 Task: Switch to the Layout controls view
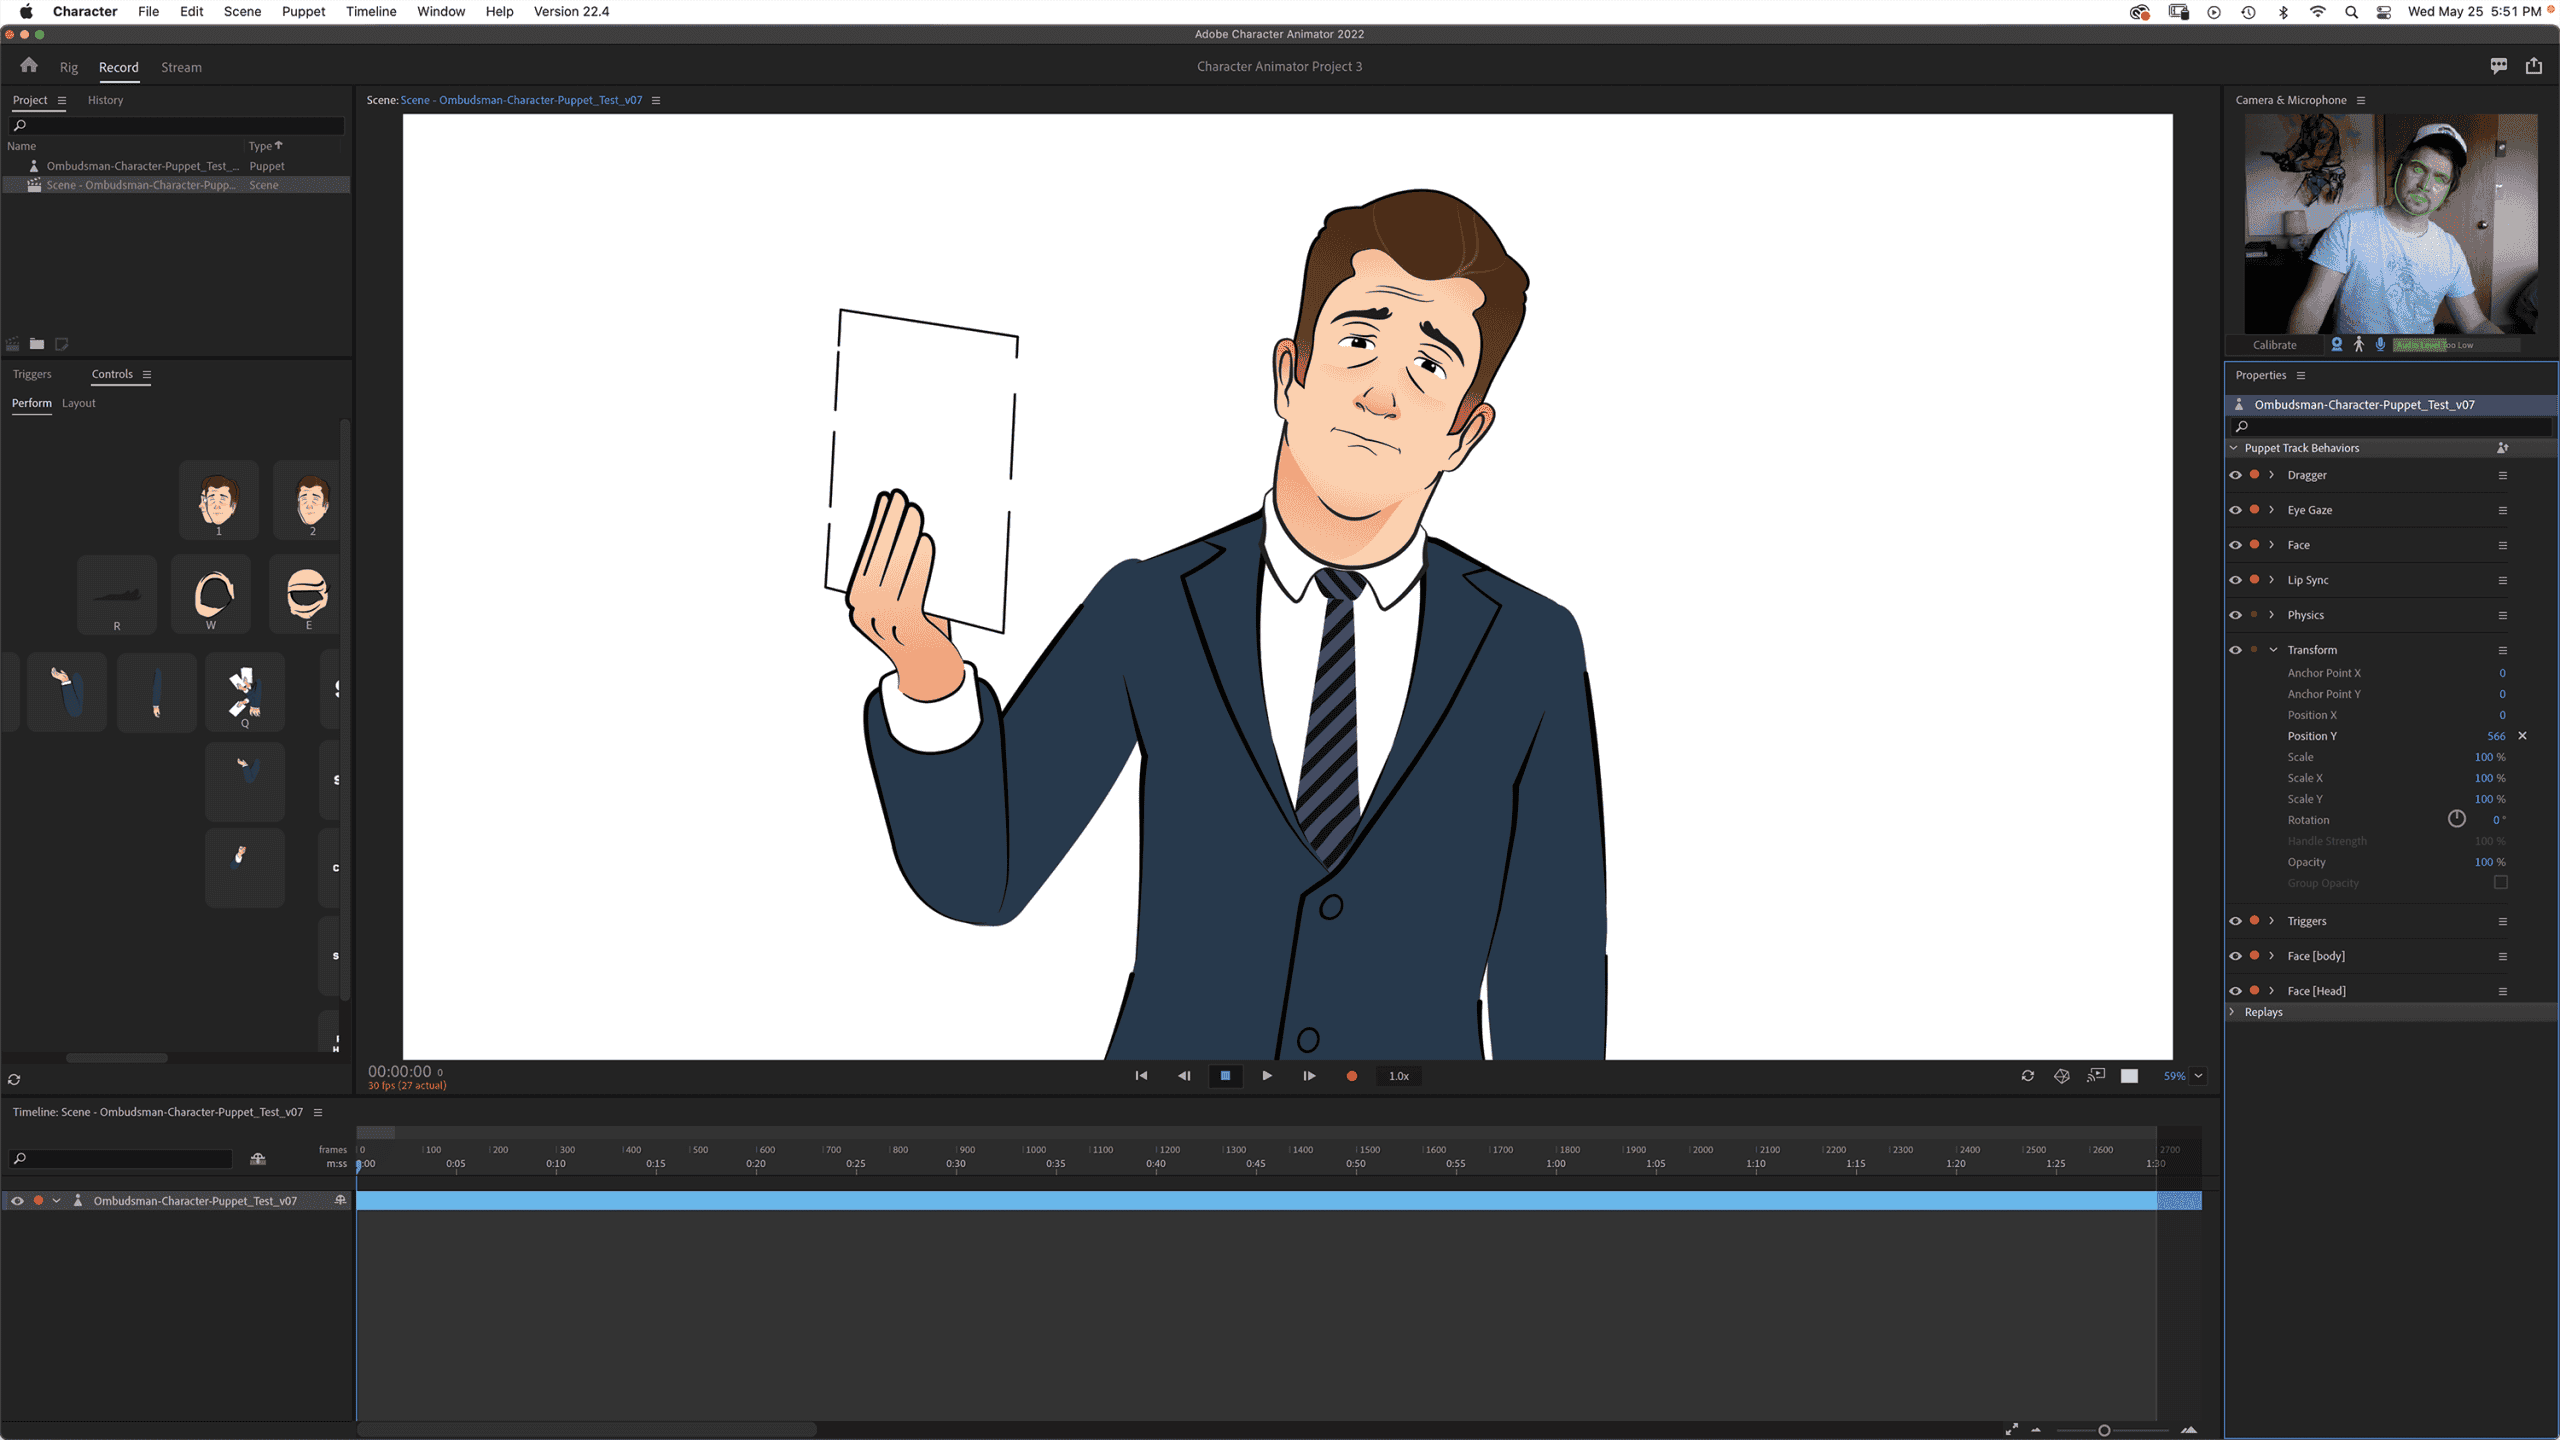click(79, 403)
